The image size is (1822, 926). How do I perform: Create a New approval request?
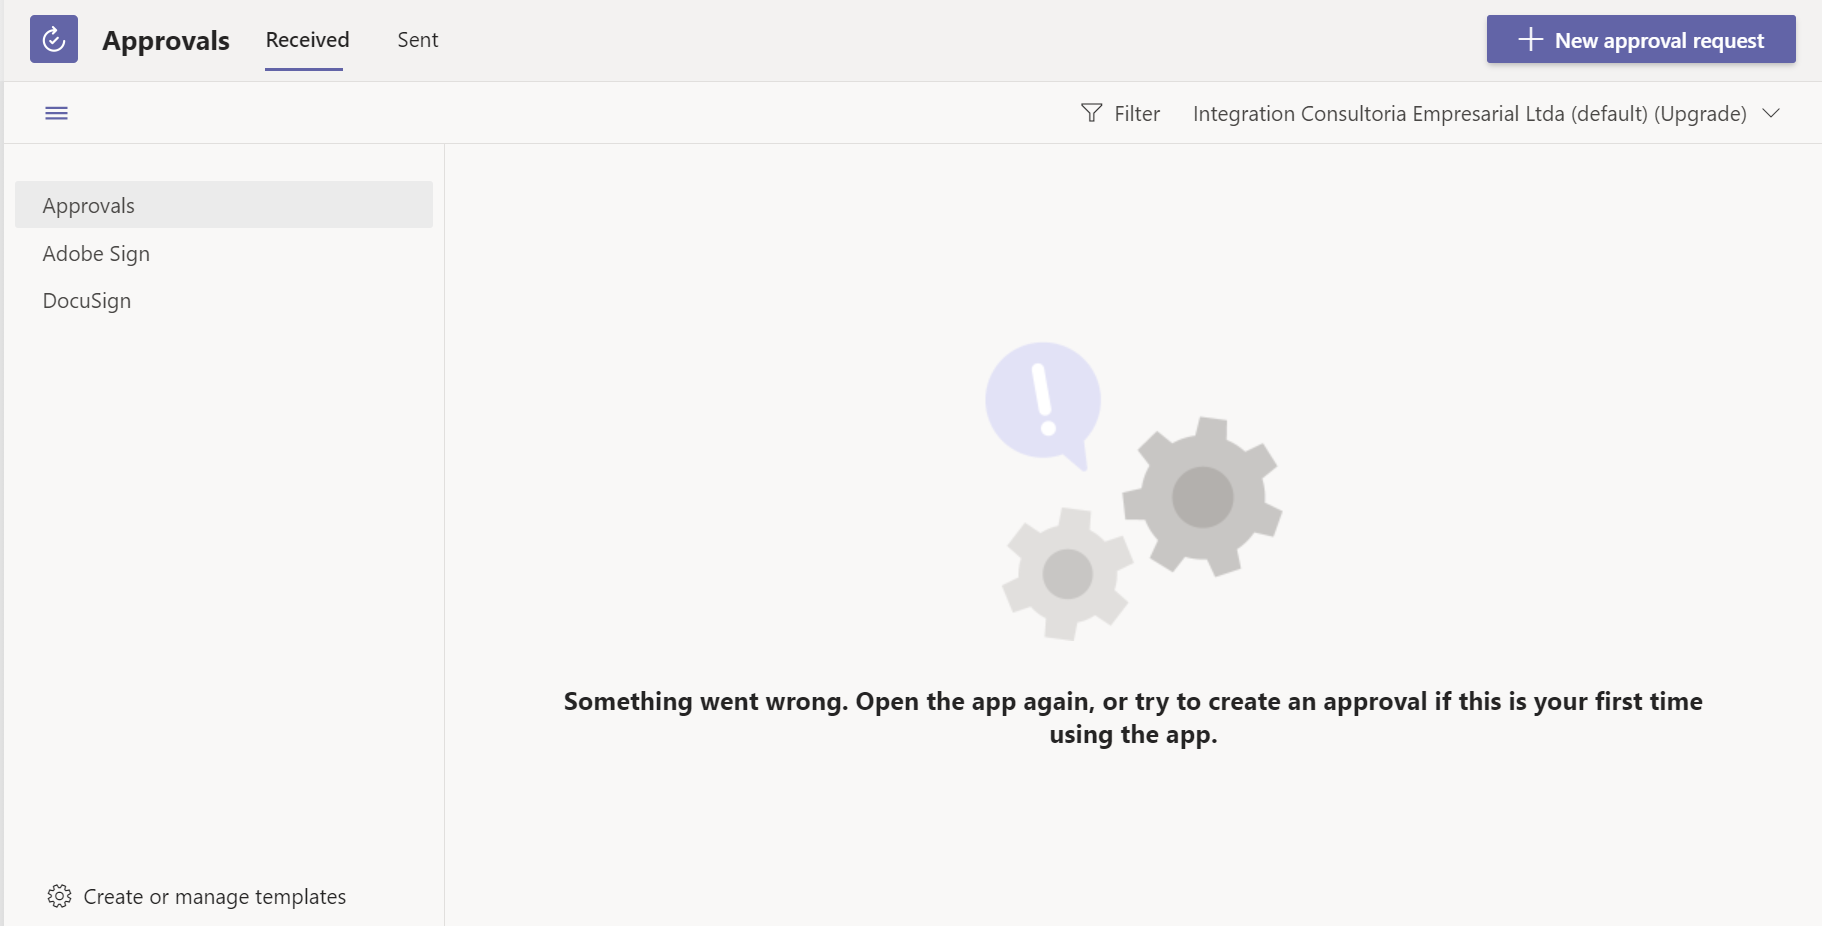pyautogui.click(x=1641, y=39)
